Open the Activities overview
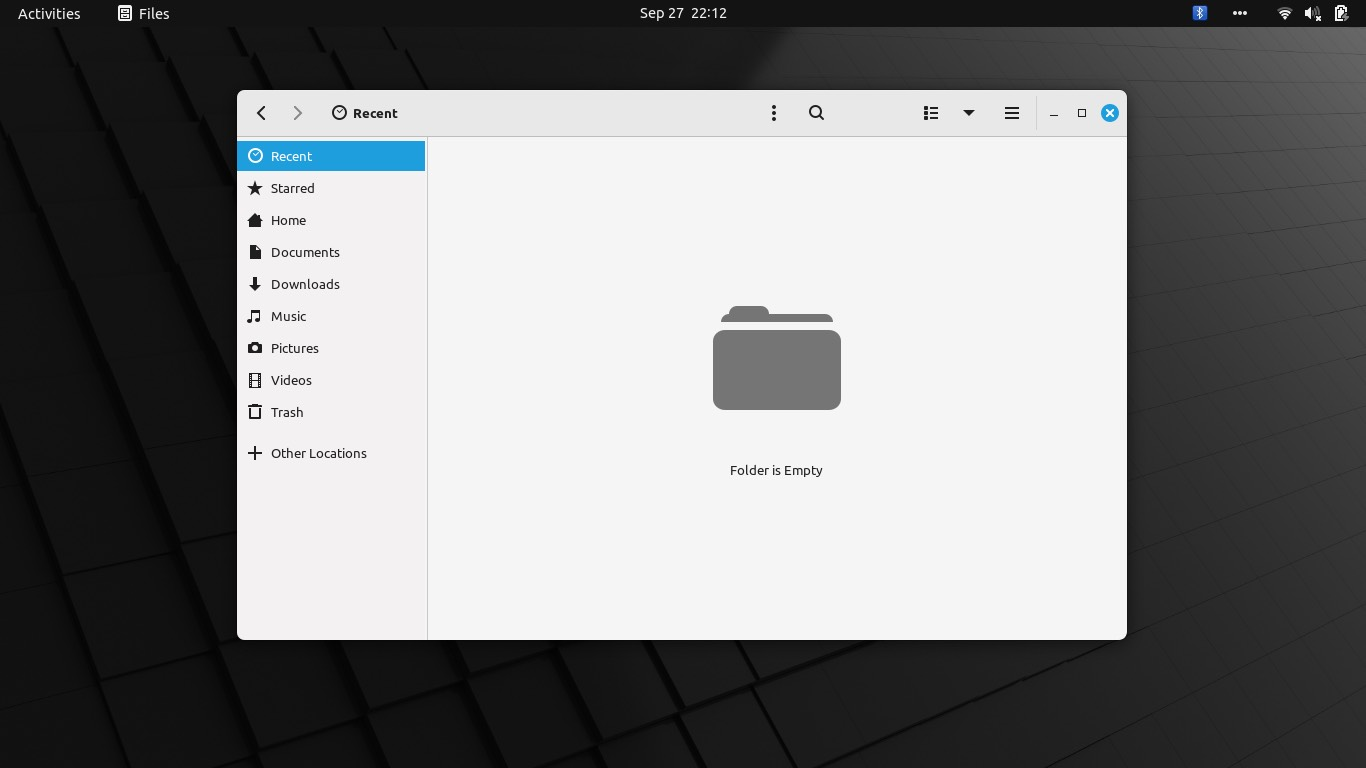Screen dimensions: 1366x768 click(49, 13)
